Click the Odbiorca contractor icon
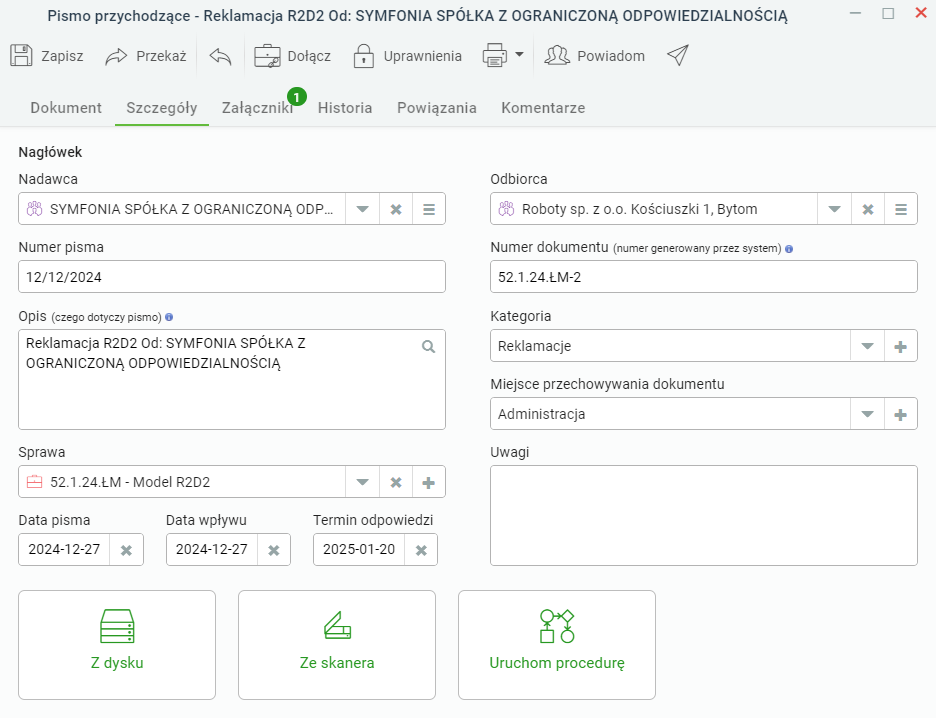936x718 pixels. pos(506,209)
